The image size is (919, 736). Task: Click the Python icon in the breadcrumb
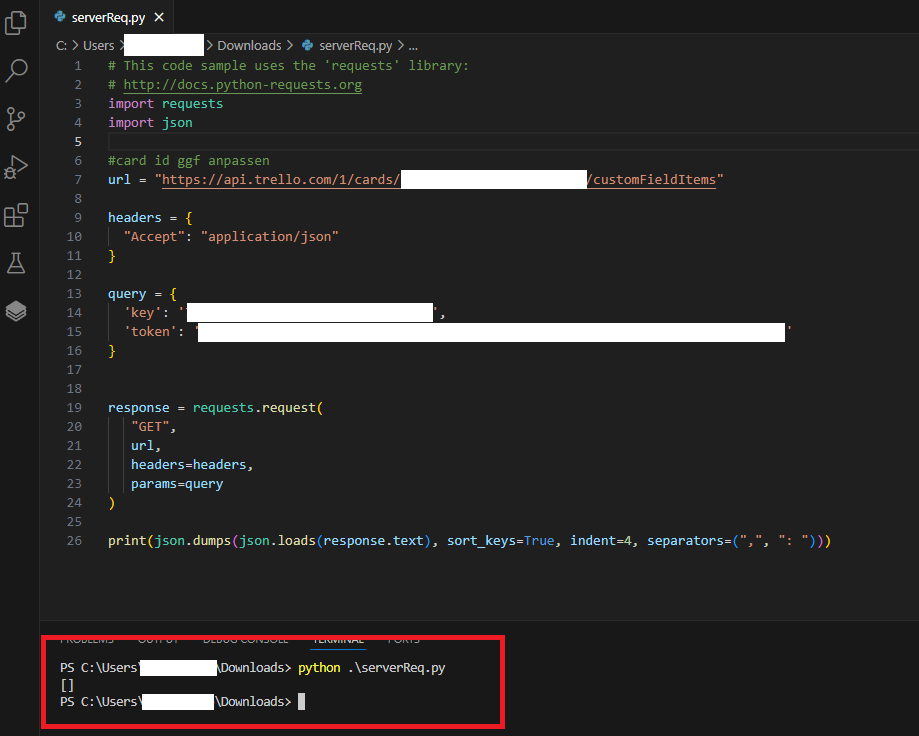[x=308, y=45]
